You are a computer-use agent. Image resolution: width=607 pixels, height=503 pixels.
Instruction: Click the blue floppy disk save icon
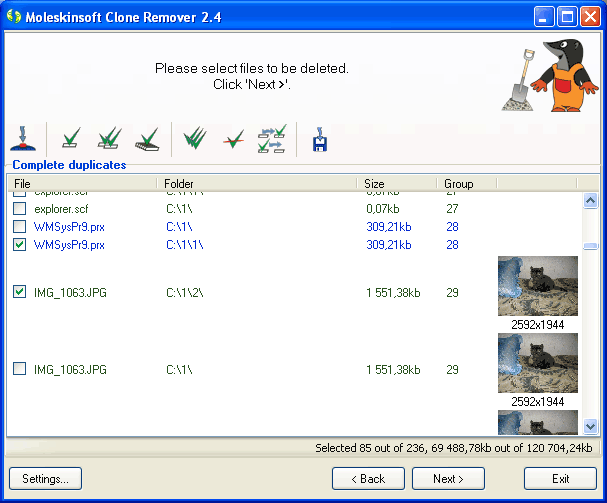click(x=320, y=139)
